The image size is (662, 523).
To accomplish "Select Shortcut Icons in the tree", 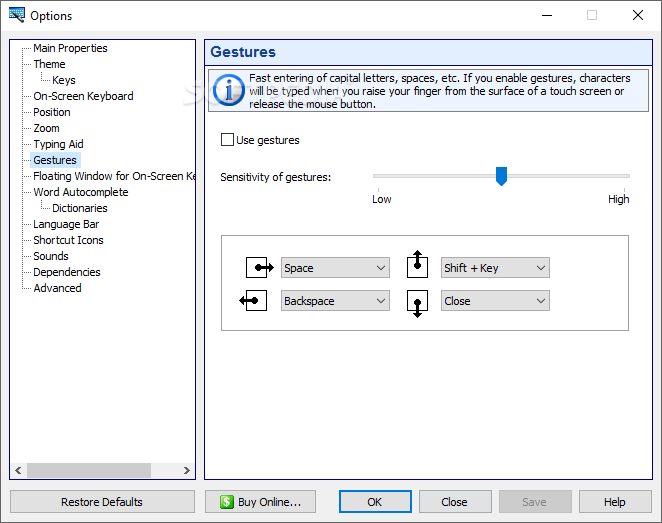I will point(68,240).
